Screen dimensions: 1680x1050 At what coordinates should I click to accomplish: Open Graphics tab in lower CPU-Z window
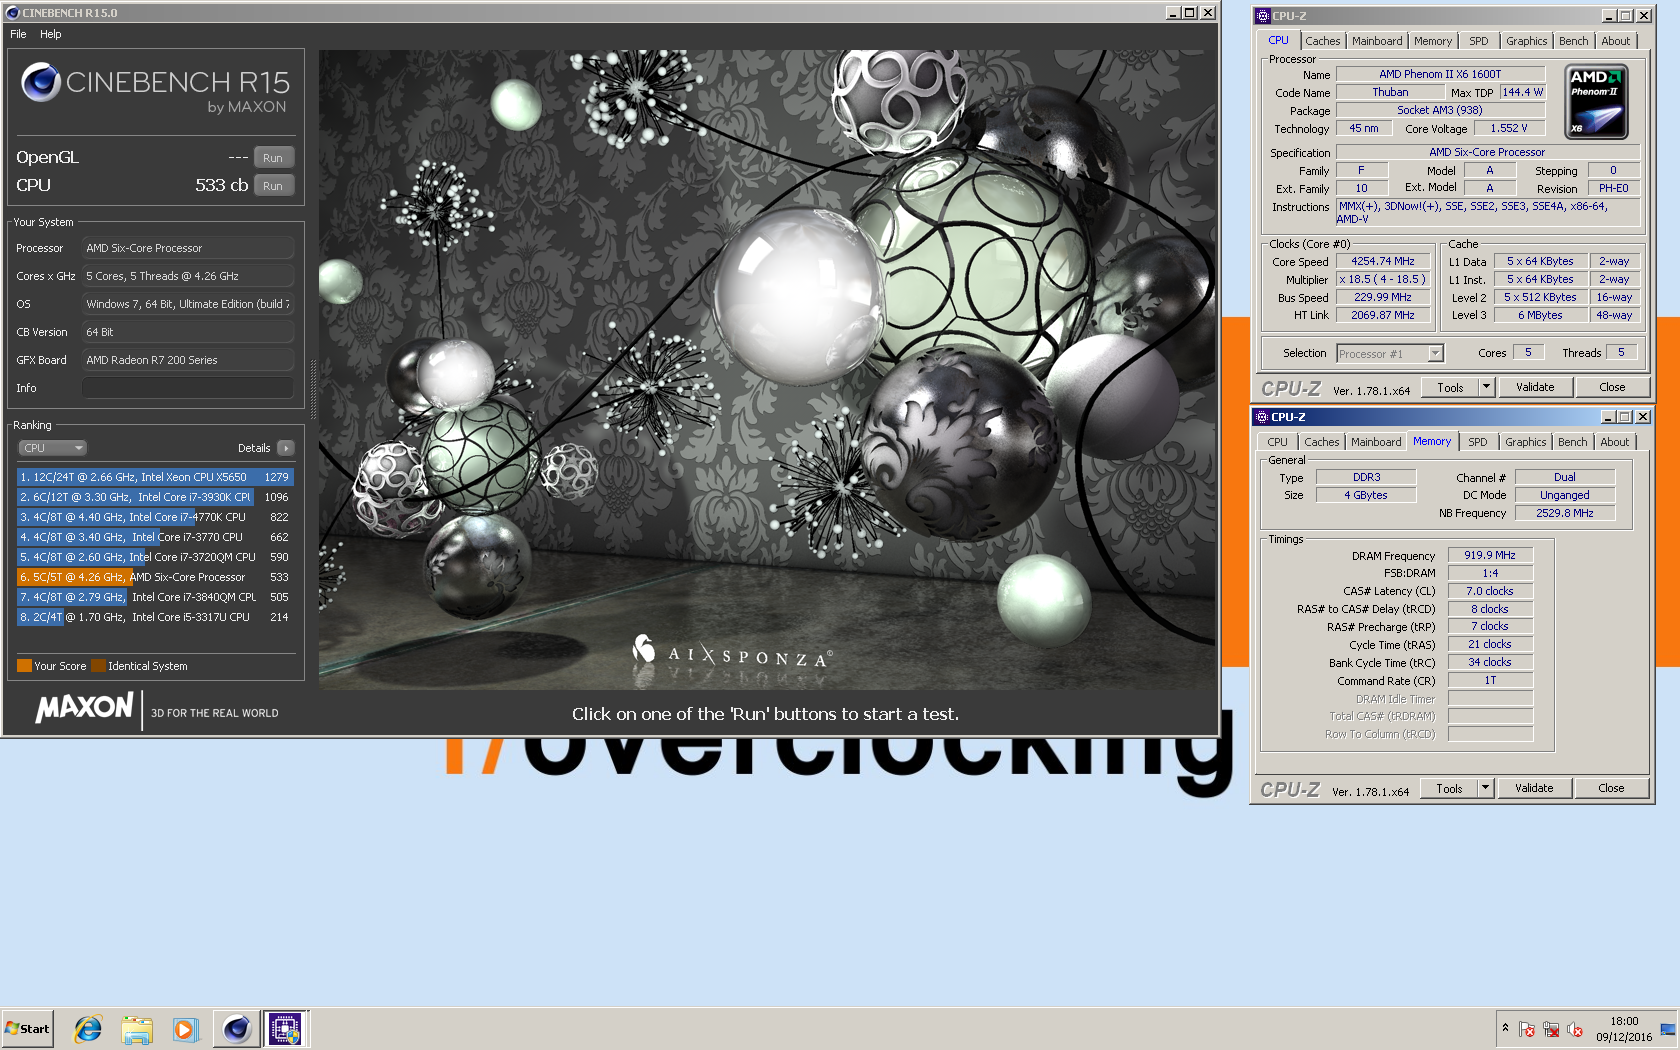tap(1525, 442)
